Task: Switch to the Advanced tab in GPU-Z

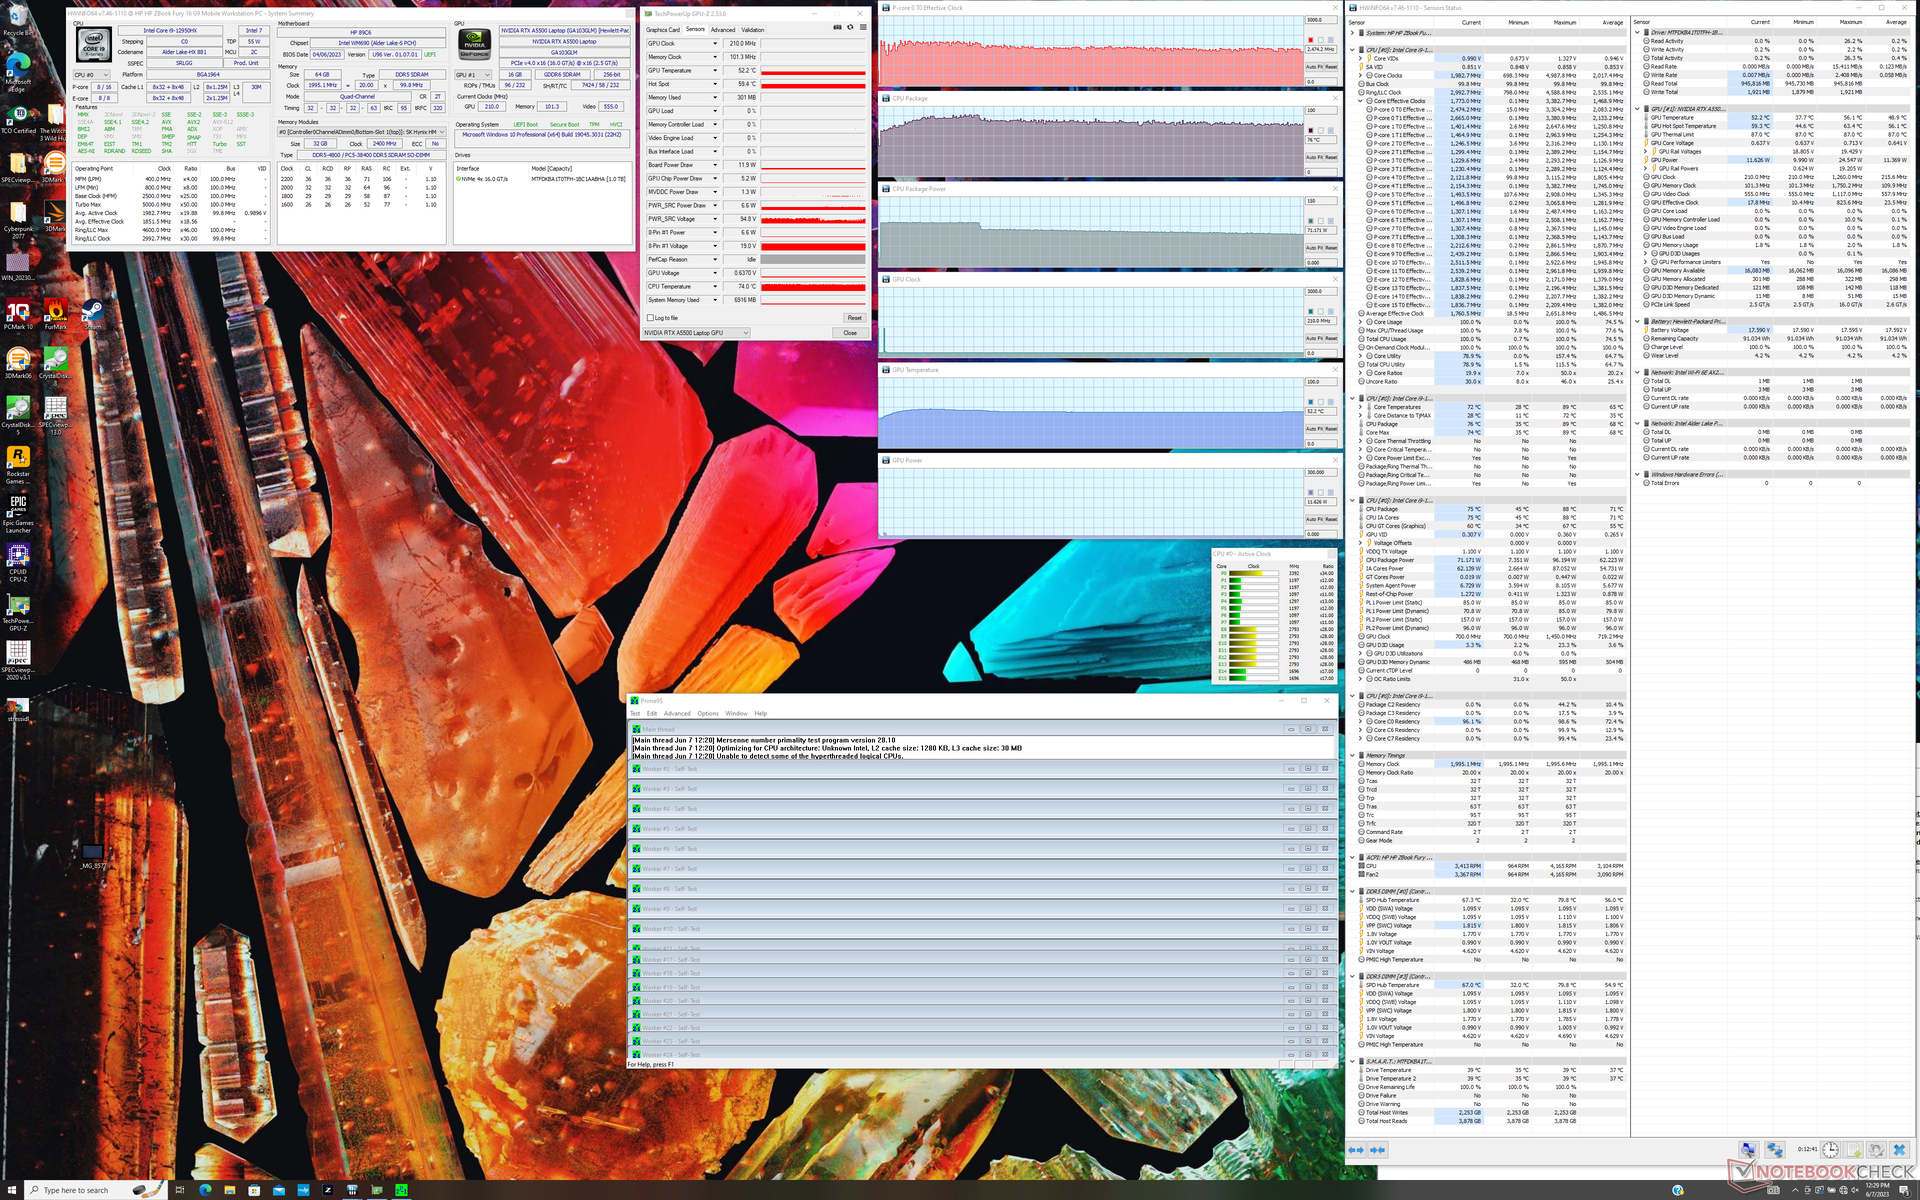Action: coord(723,30)
